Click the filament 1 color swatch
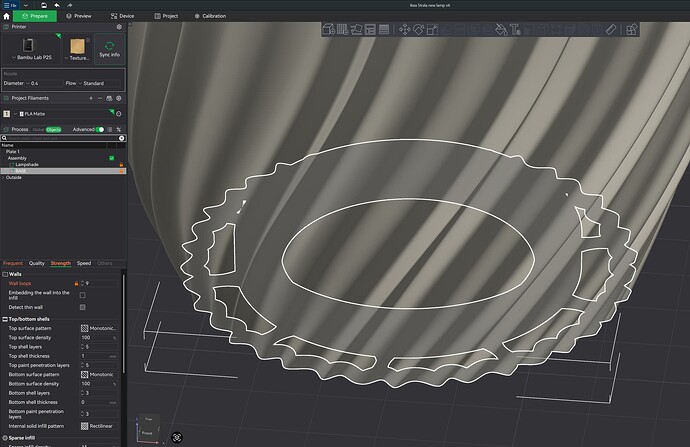Viewport: 690px width, 447px height. tap(7, 114)
